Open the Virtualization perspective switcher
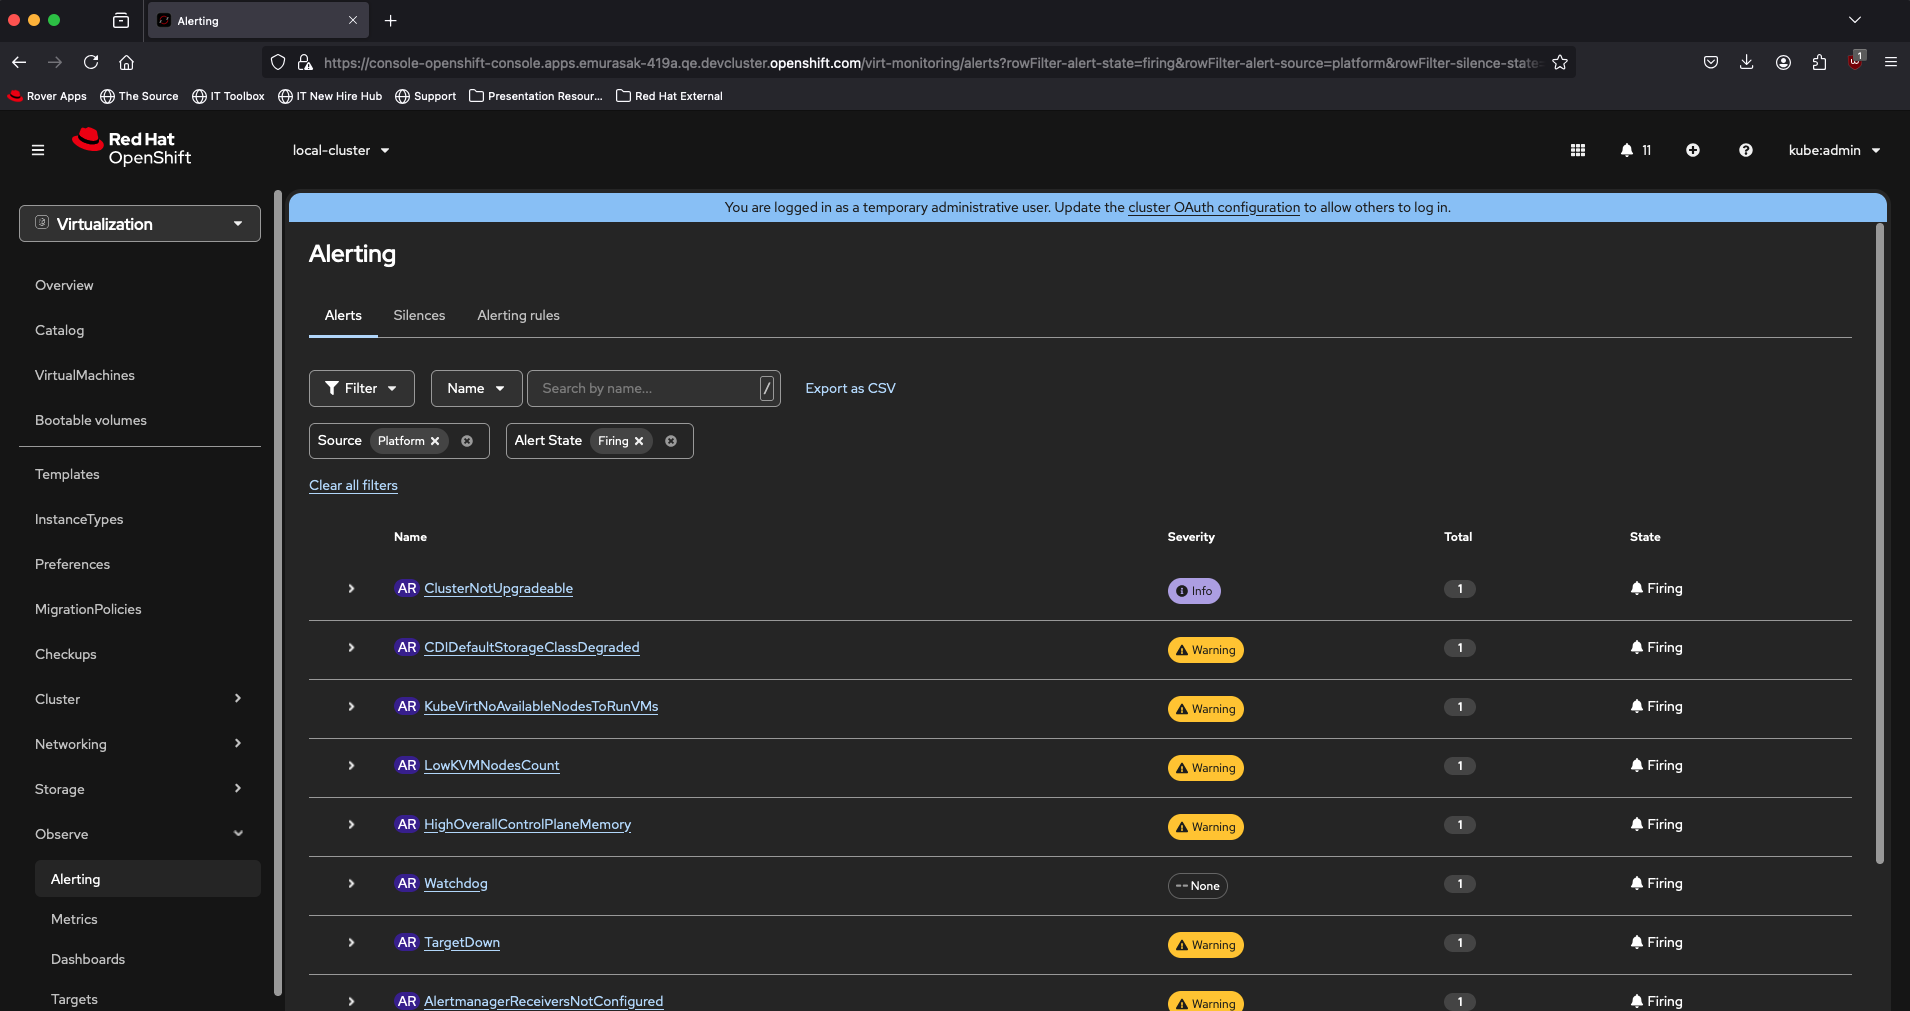 (x=140, y=224)
